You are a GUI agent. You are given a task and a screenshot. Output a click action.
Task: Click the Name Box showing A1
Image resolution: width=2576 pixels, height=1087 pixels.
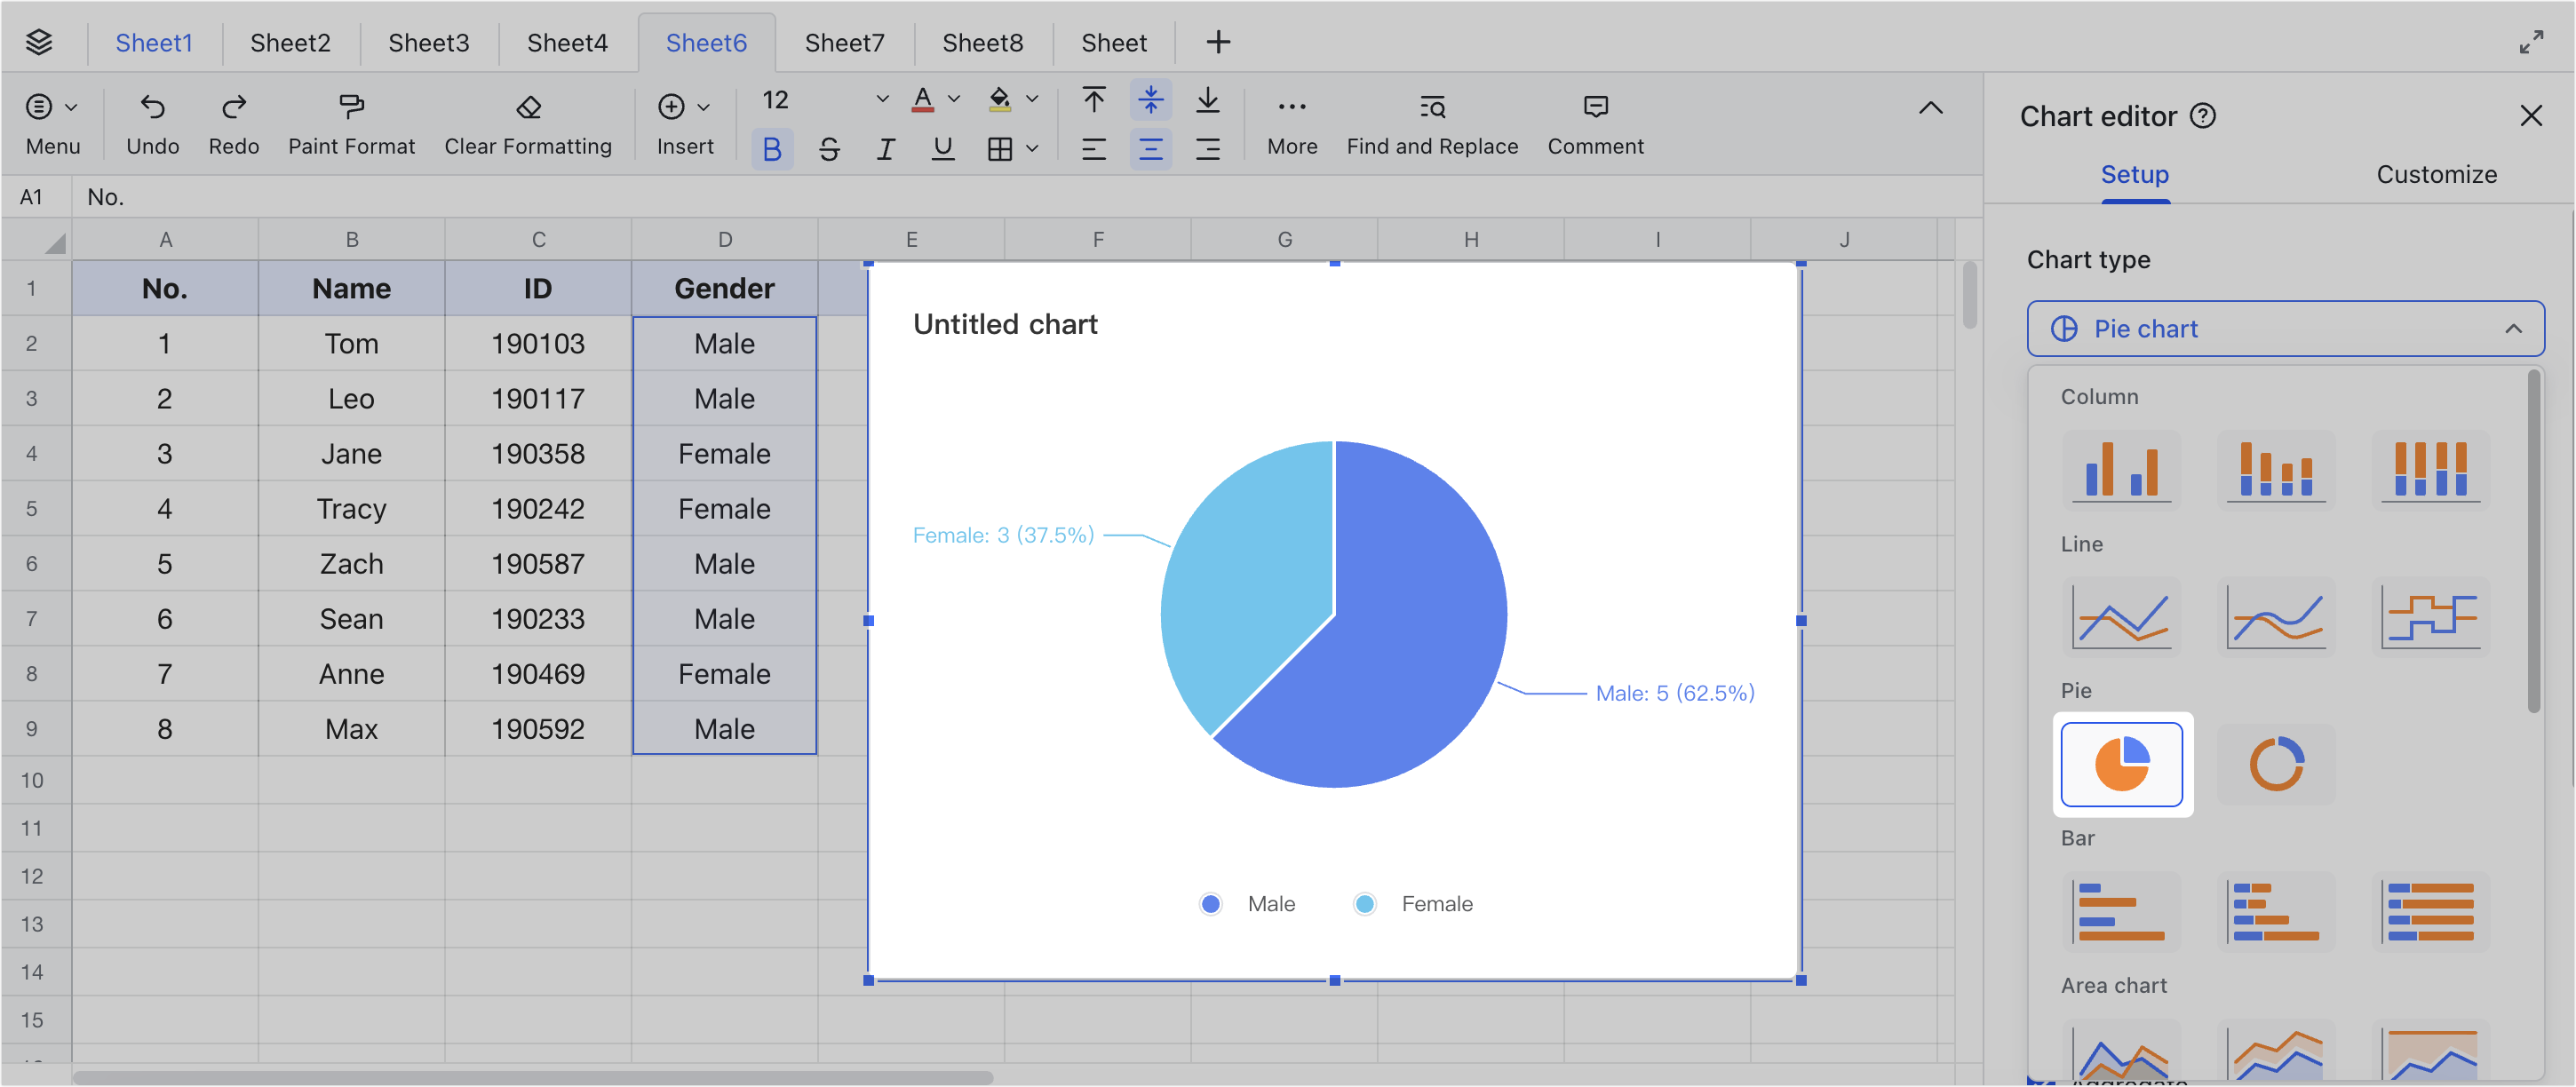[33, 196]
